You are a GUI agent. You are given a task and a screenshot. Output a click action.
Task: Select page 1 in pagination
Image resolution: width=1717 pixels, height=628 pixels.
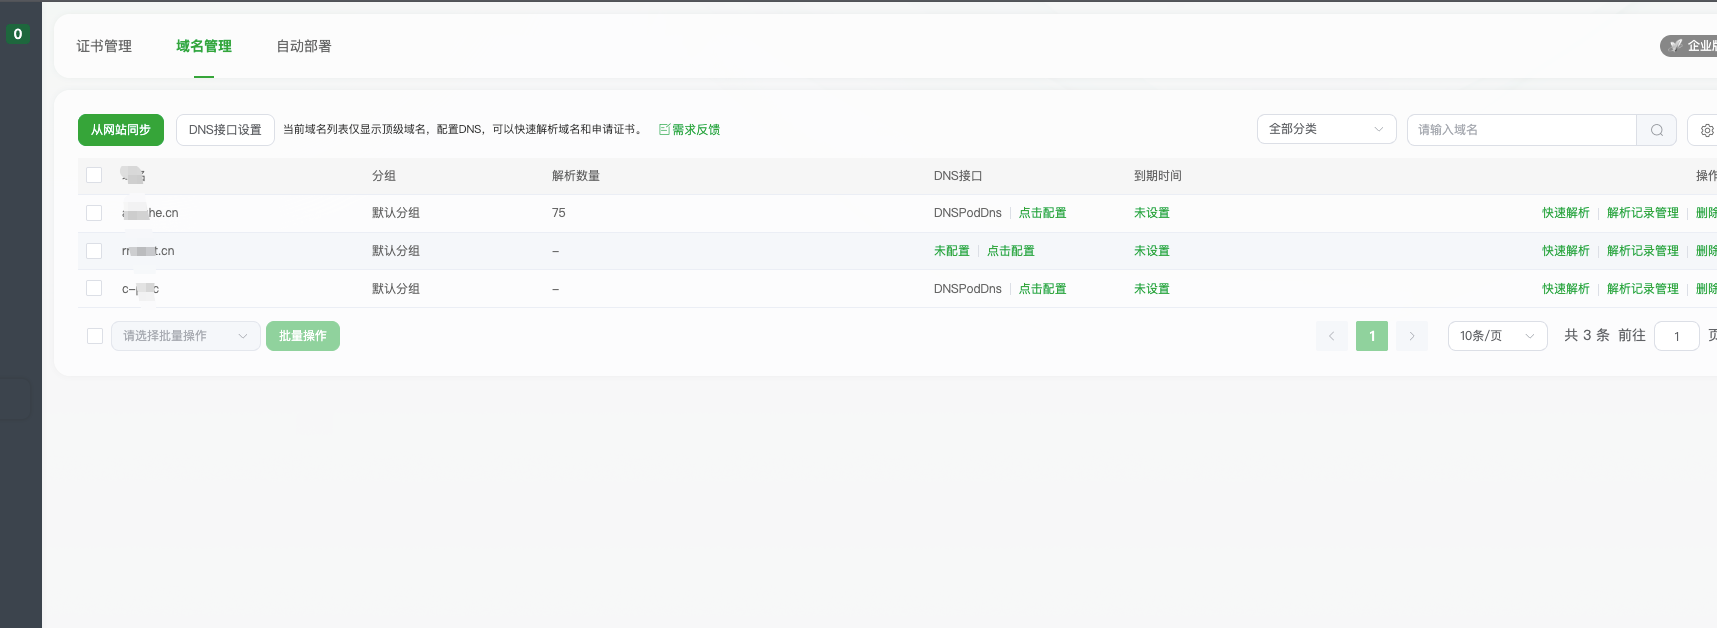pyautogui.click(x=1372, y=336)
